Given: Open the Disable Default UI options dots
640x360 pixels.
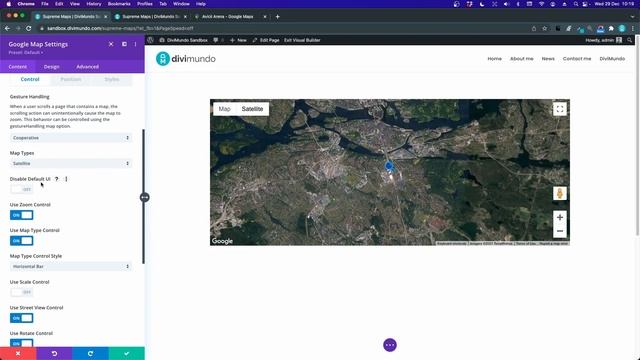Looking at the screenshot, I should click(x=66, y=179).
